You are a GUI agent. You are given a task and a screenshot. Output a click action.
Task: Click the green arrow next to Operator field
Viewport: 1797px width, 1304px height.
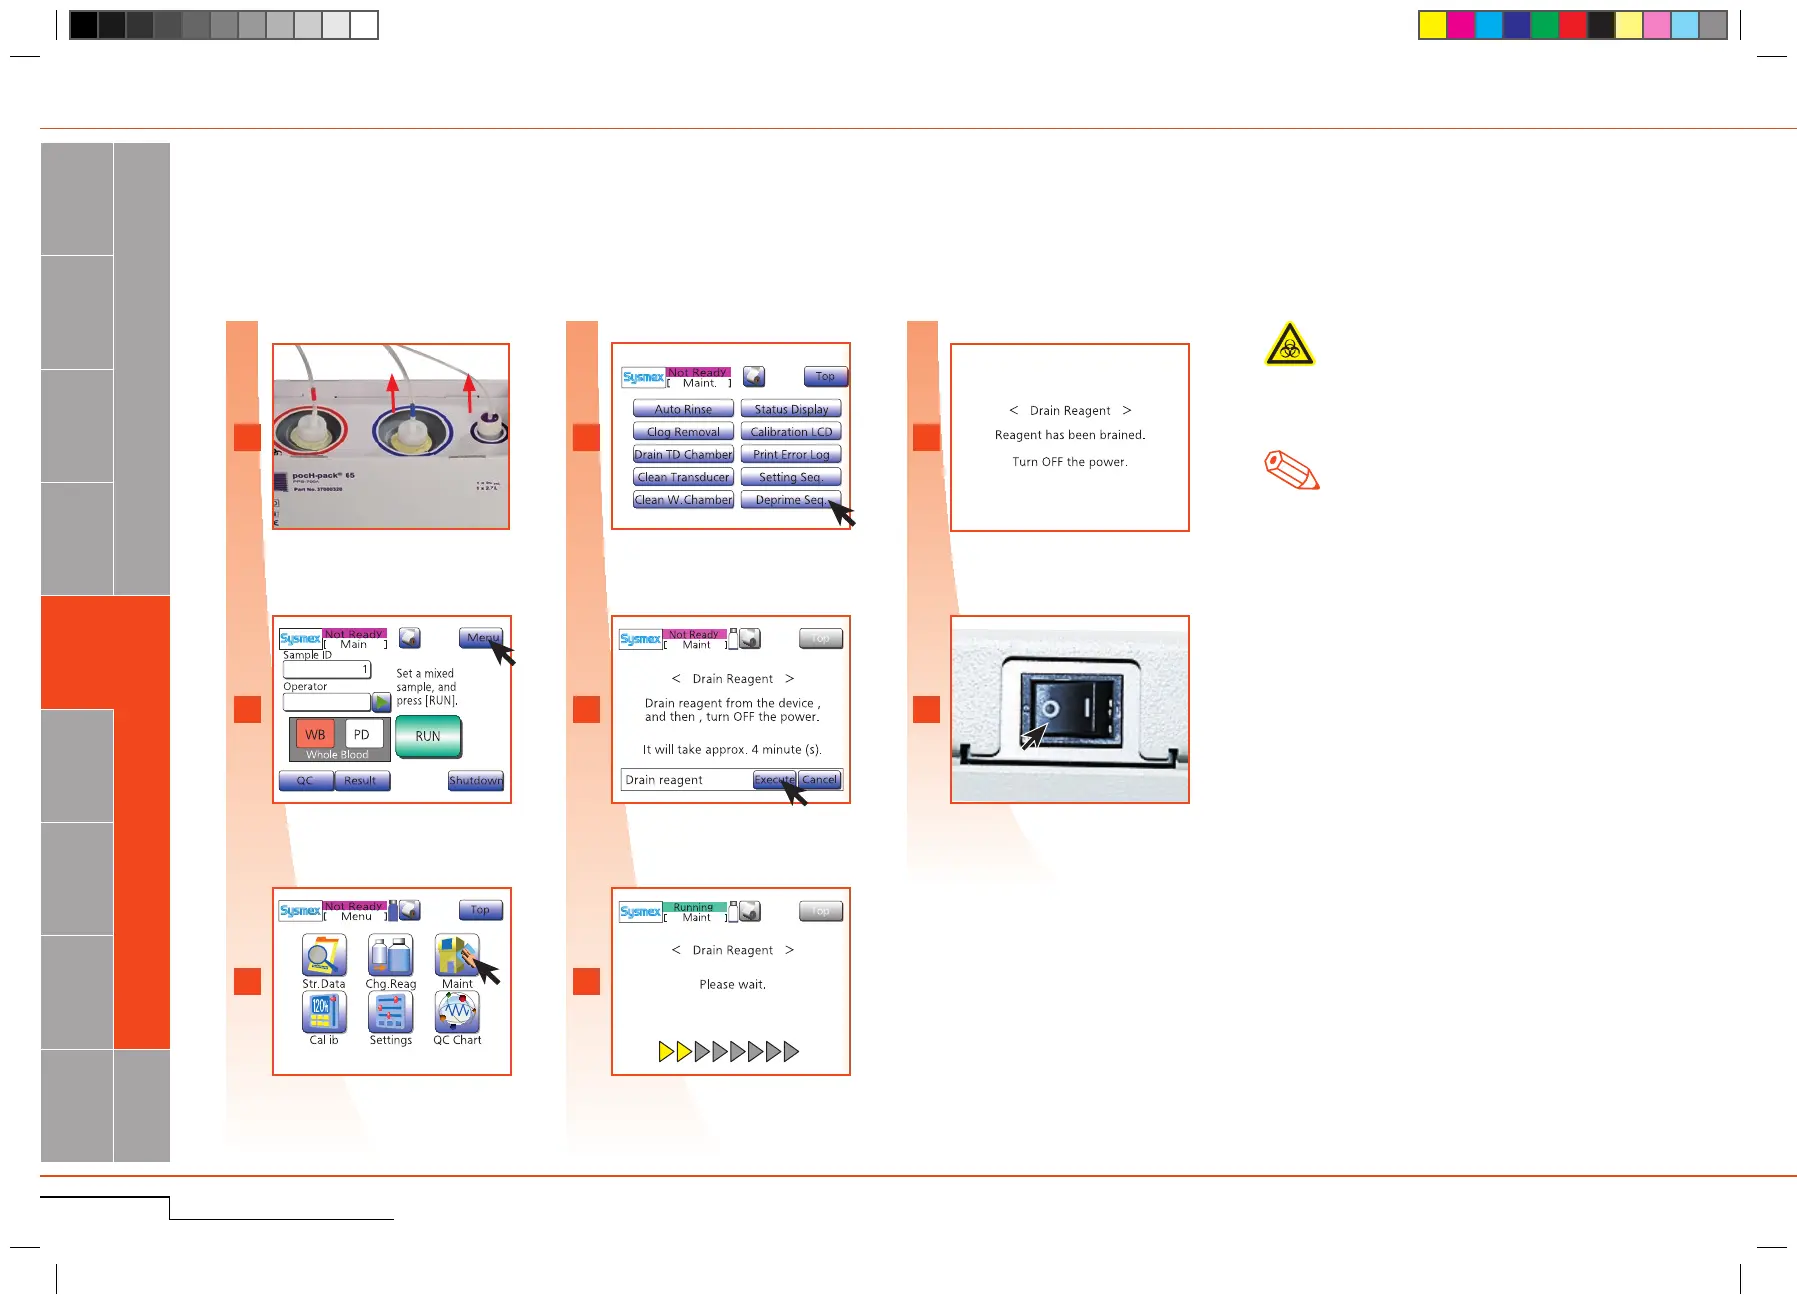coord(381,702)
